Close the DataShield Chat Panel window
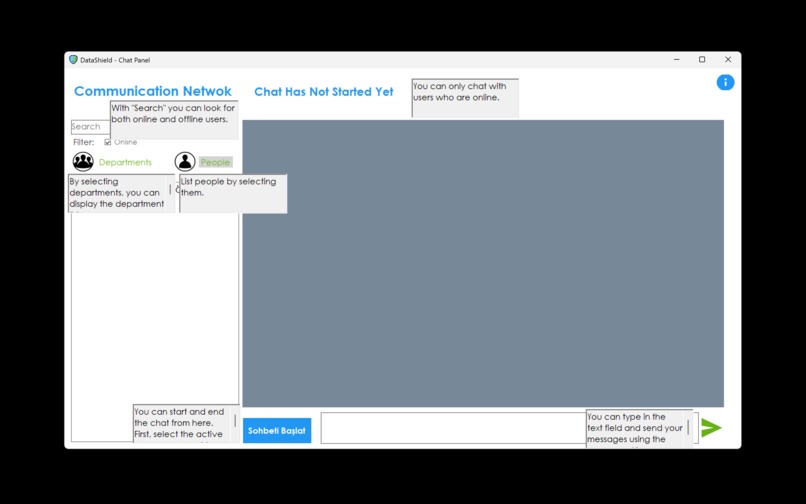Viewport: 806px width, 504px height. coord(728,60)
